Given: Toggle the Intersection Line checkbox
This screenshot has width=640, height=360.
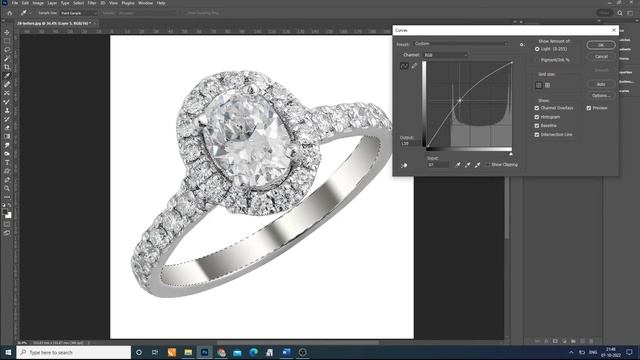Looking at the screenshot, I should 537,135.
